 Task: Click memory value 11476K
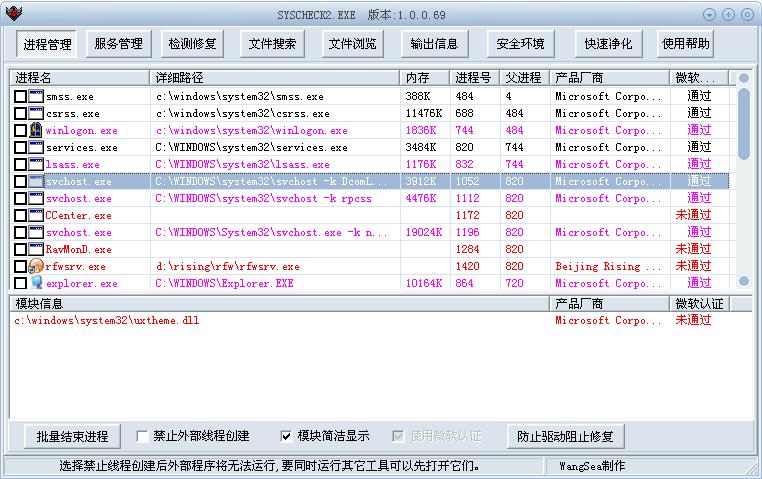[424, 113]
